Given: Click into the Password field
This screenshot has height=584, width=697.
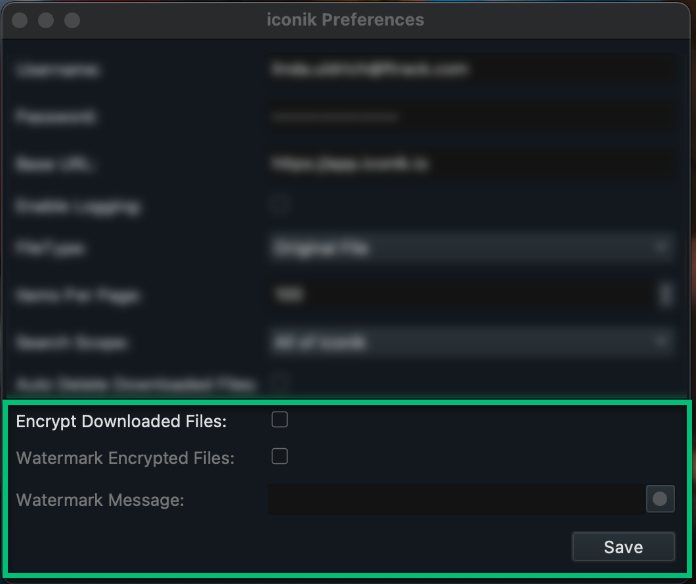Looking at the screenshot, I should (471, 116).
